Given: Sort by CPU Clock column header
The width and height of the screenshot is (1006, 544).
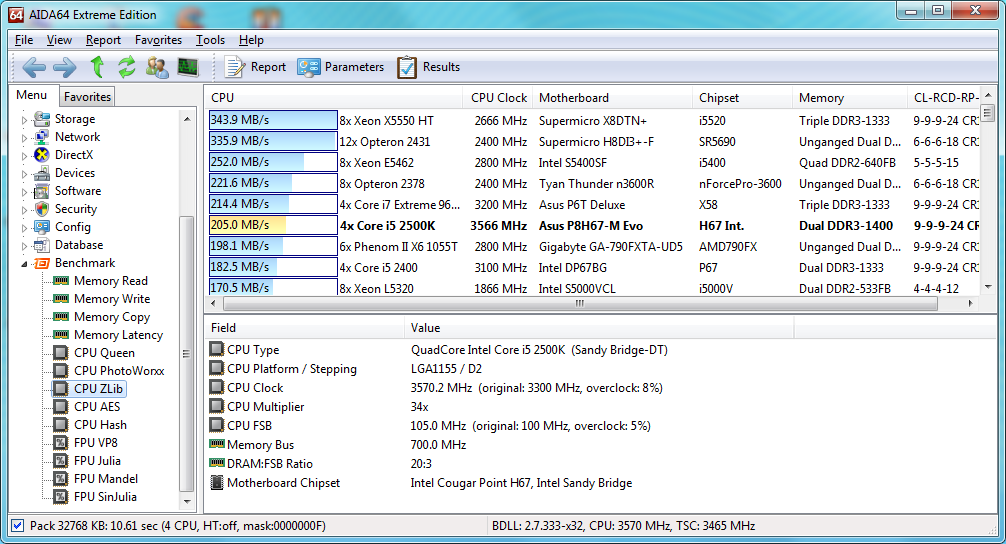Looking at the screenshot, I should point(498,98).
